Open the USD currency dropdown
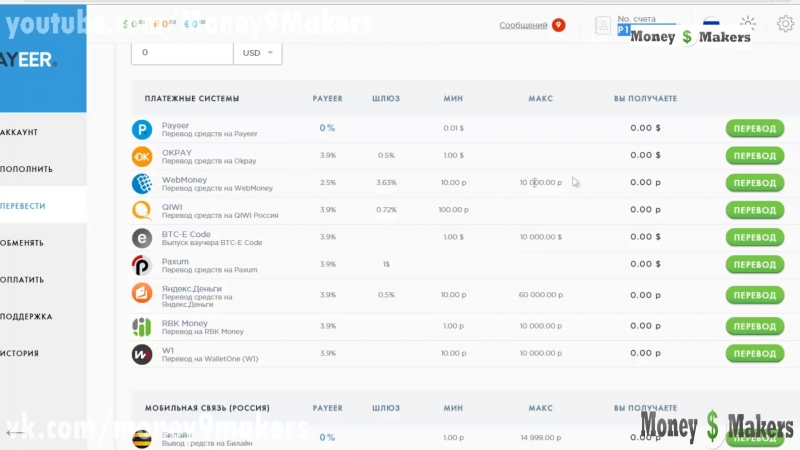This screenshot has width=800, height=450. [x=258, y=53]
